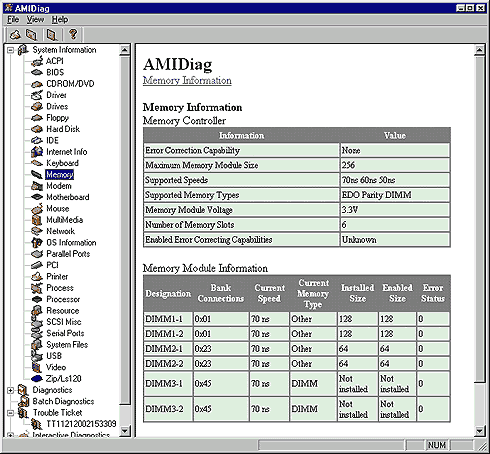
Task: Click the second toolbar icon
Action: 32,34
